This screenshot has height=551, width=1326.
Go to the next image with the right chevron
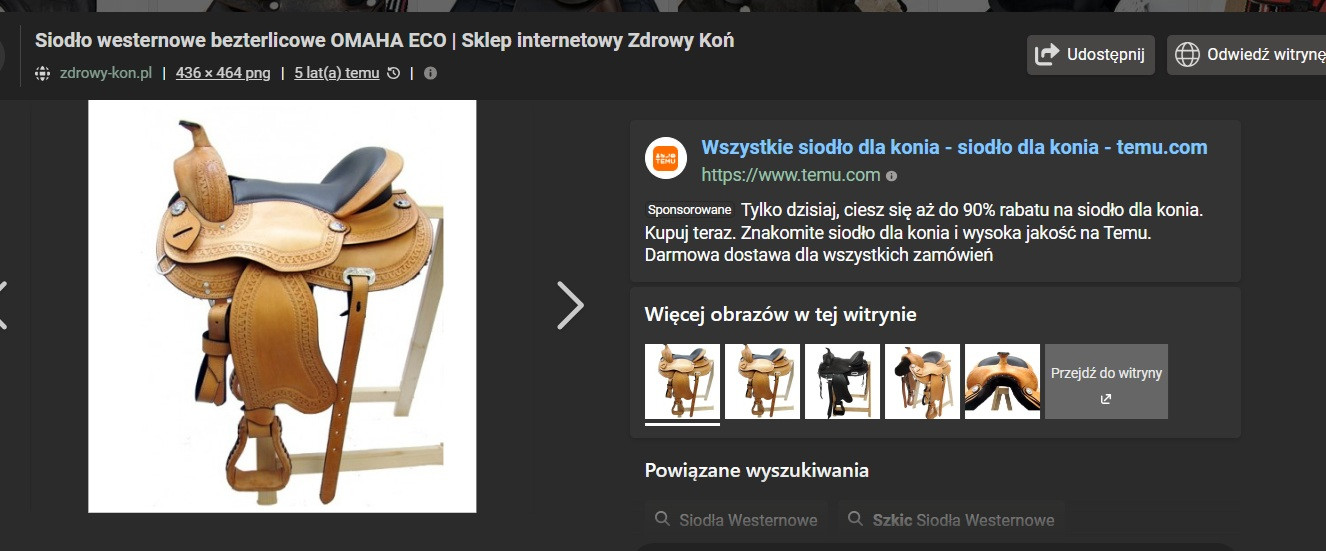[x=570, y=305]
